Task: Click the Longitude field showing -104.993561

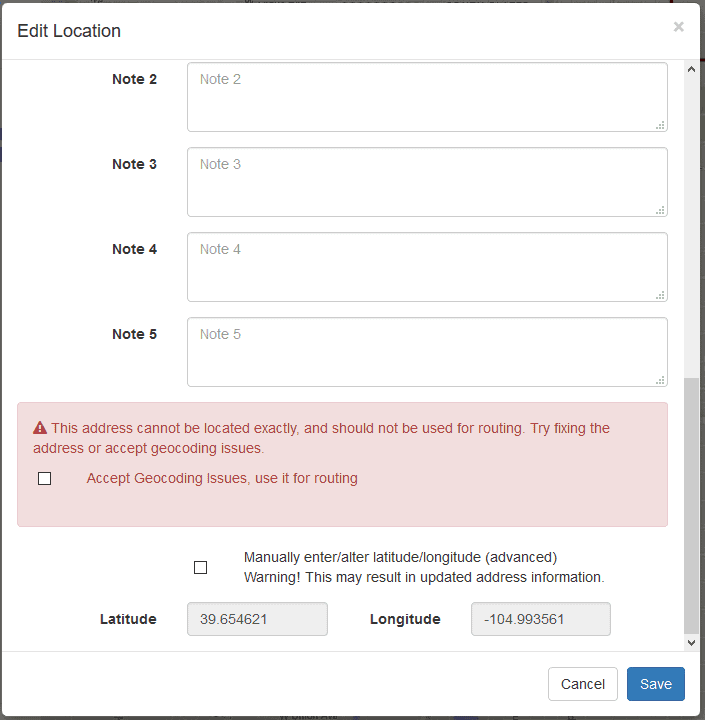Action: point(541,619)
